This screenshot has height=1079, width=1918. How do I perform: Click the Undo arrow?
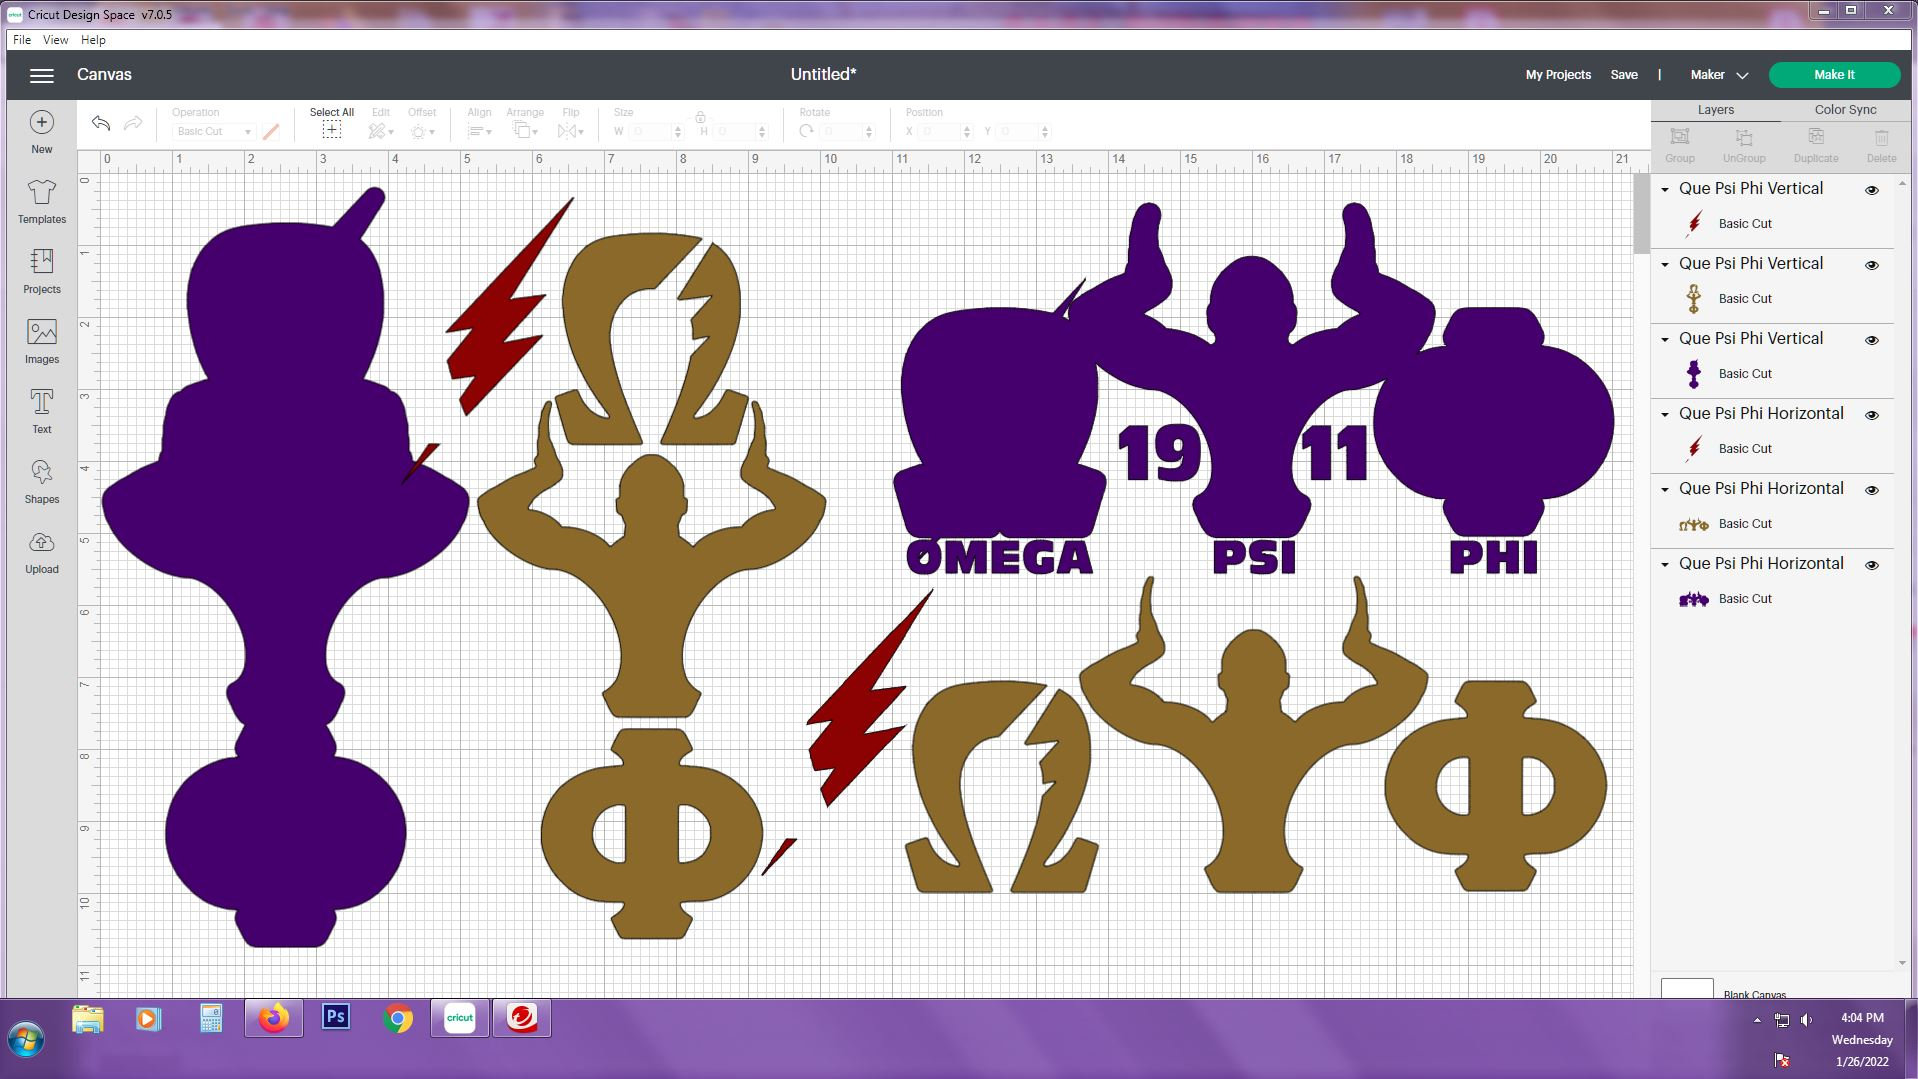click(99, 122)
